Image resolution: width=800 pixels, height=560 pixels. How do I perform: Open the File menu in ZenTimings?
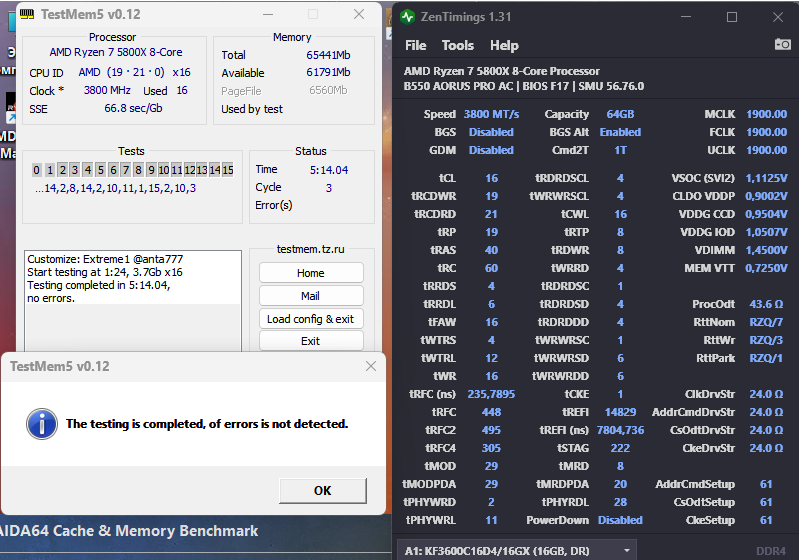coord(416,45)
